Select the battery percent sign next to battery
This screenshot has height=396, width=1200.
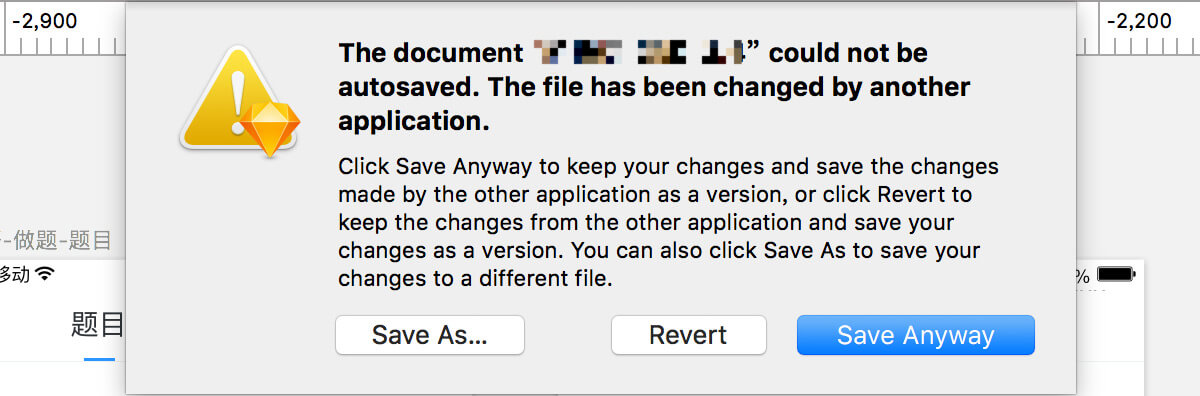(x=1083, y=275)
